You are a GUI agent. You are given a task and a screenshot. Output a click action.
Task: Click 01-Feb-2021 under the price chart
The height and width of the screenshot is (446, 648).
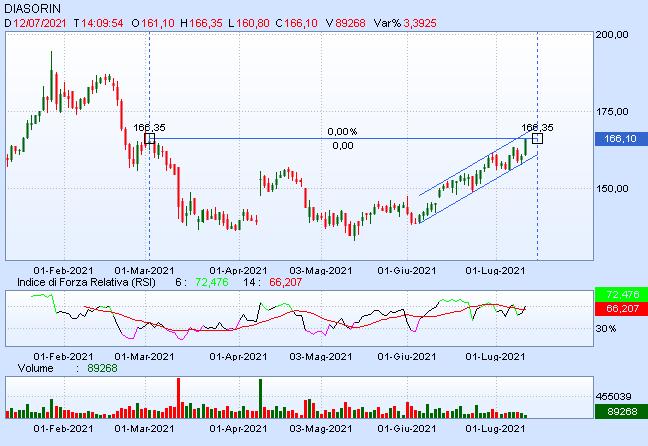point(63,271)
